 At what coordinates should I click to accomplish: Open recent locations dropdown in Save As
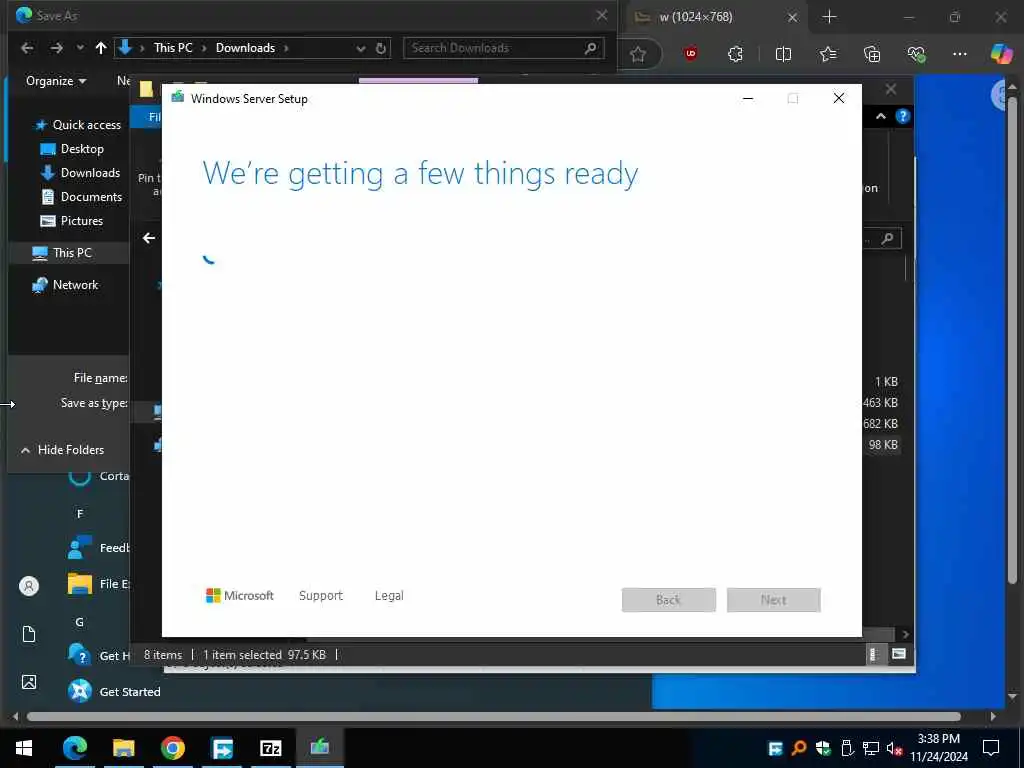80,48
